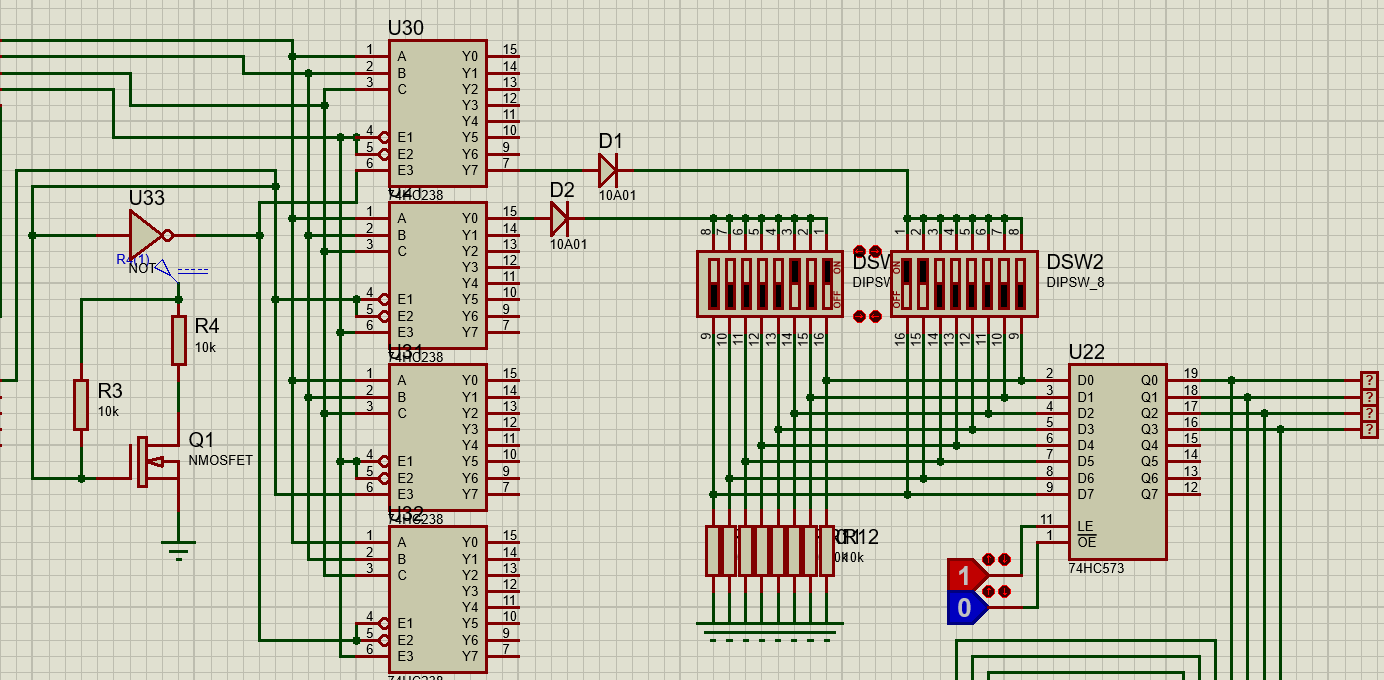
Task: Toggle DSW2 switch connected to pin 8
Action: 1020,284
